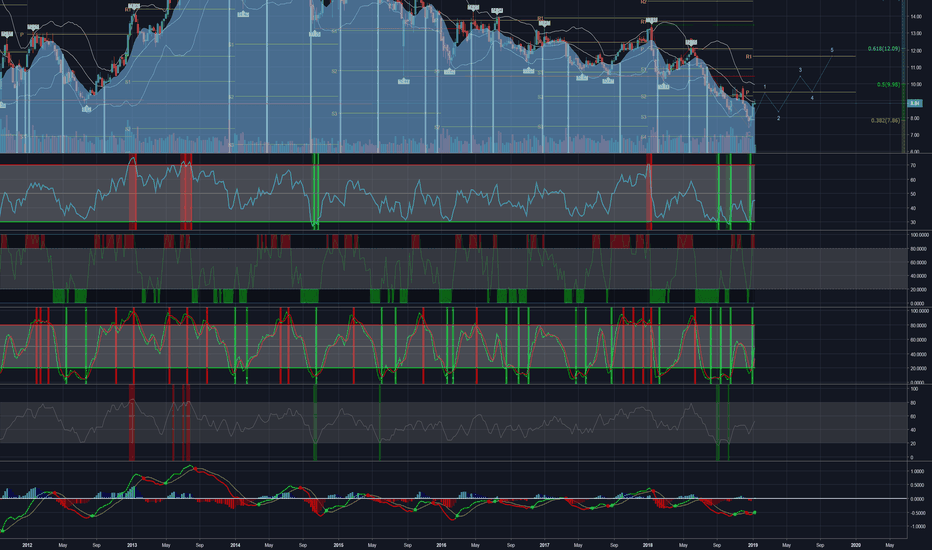Click the R1 pivot label left of wave projection
The width and height of the screenshot is (932, 550).
click(749, 56)
